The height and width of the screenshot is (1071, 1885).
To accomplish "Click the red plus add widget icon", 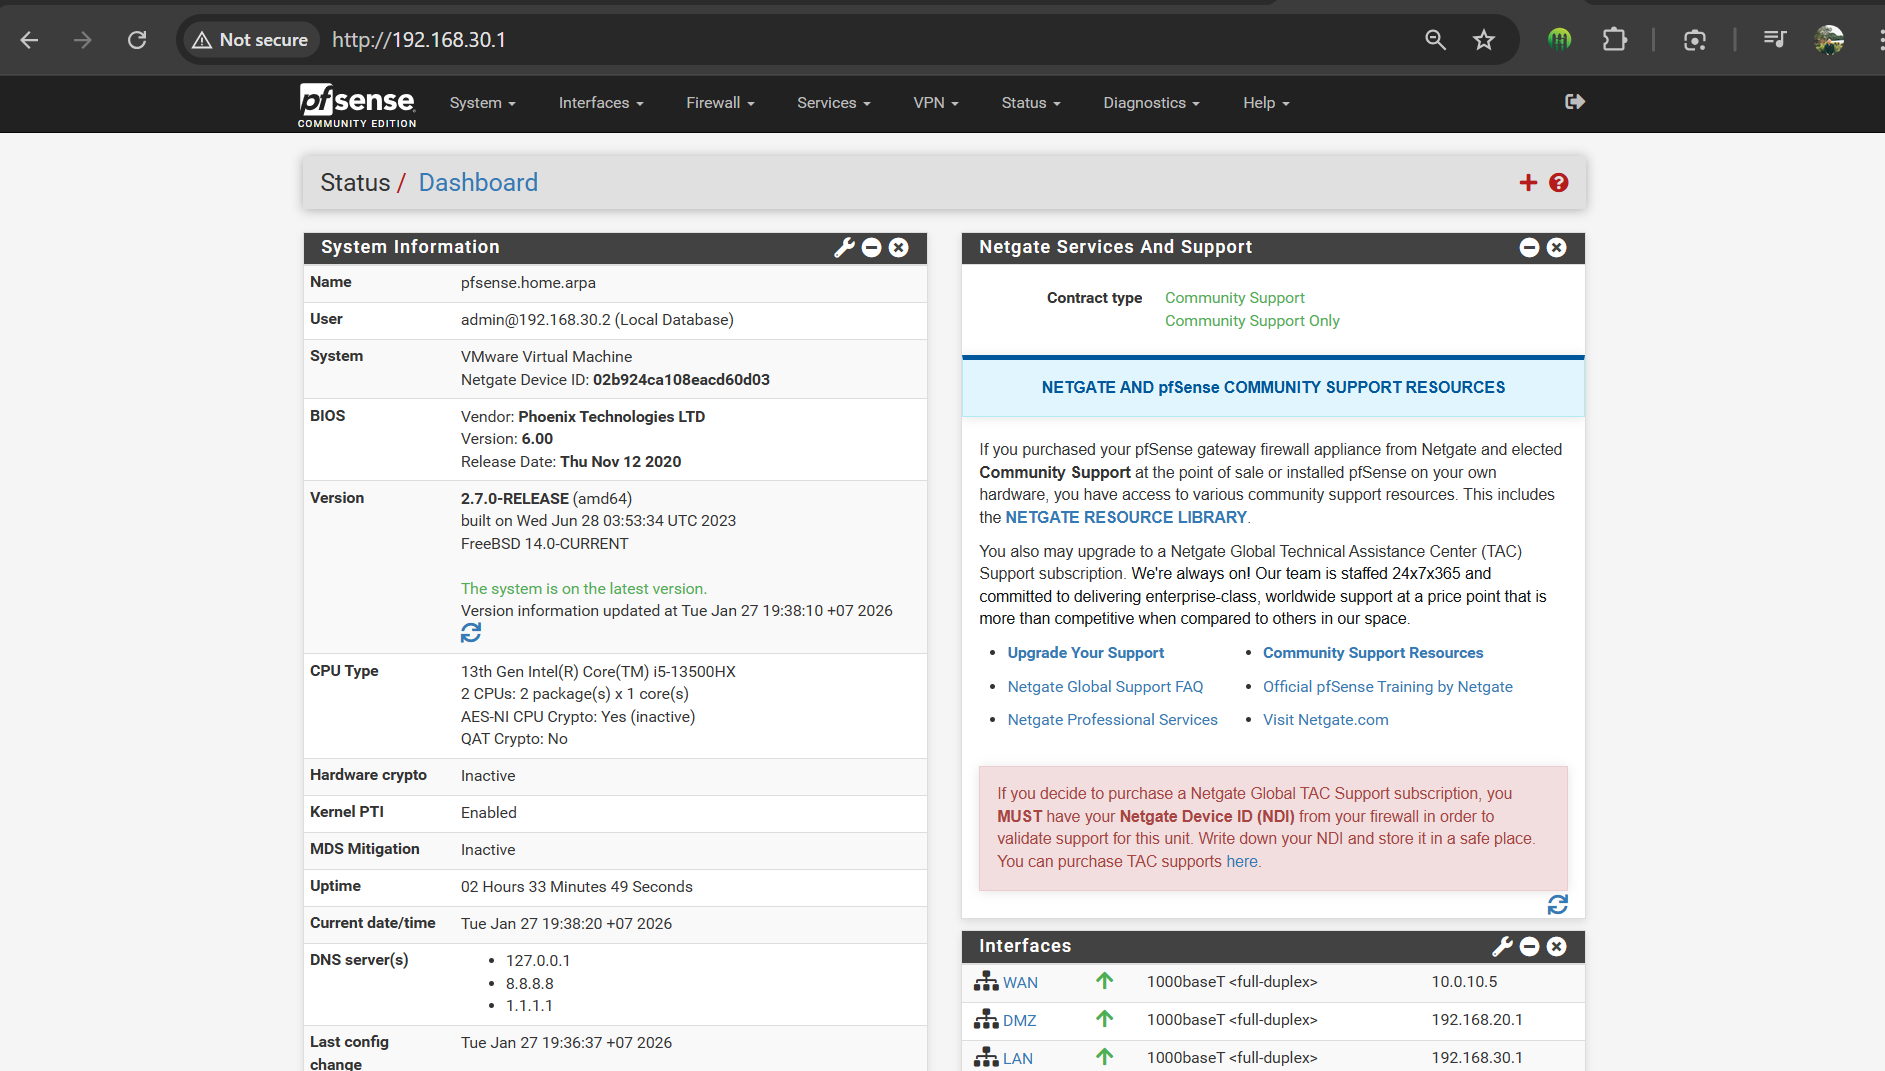I will click(1527, 183).
